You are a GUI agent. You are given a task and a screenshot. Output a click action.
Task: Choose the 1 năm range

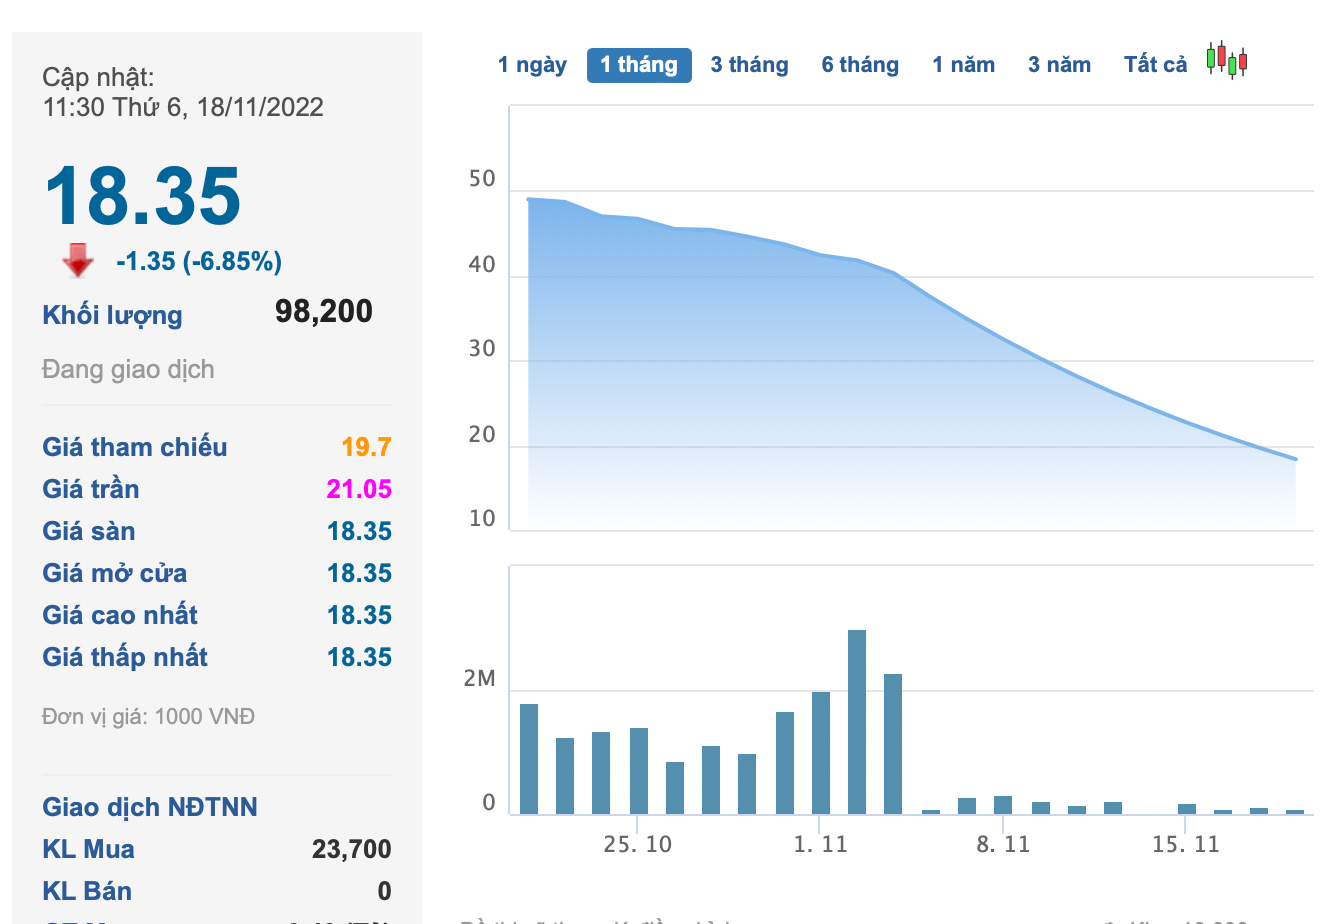coord(963,65)
